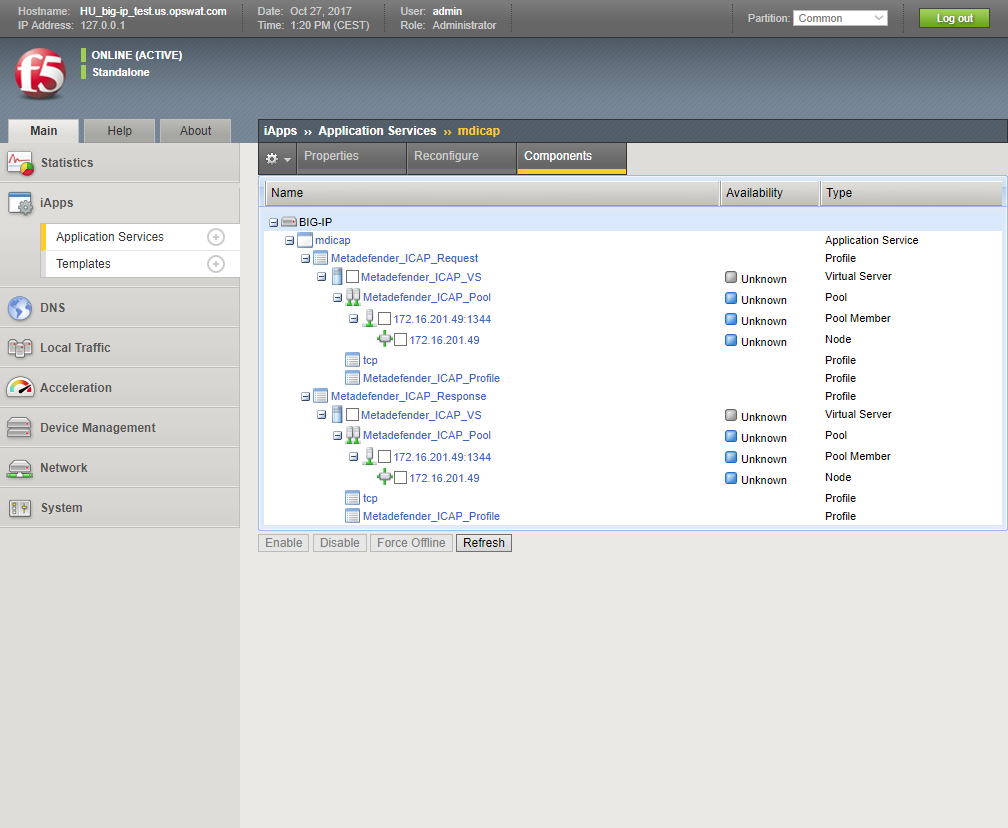
Task: Open the Local Traffic menu
Action: 120,348
